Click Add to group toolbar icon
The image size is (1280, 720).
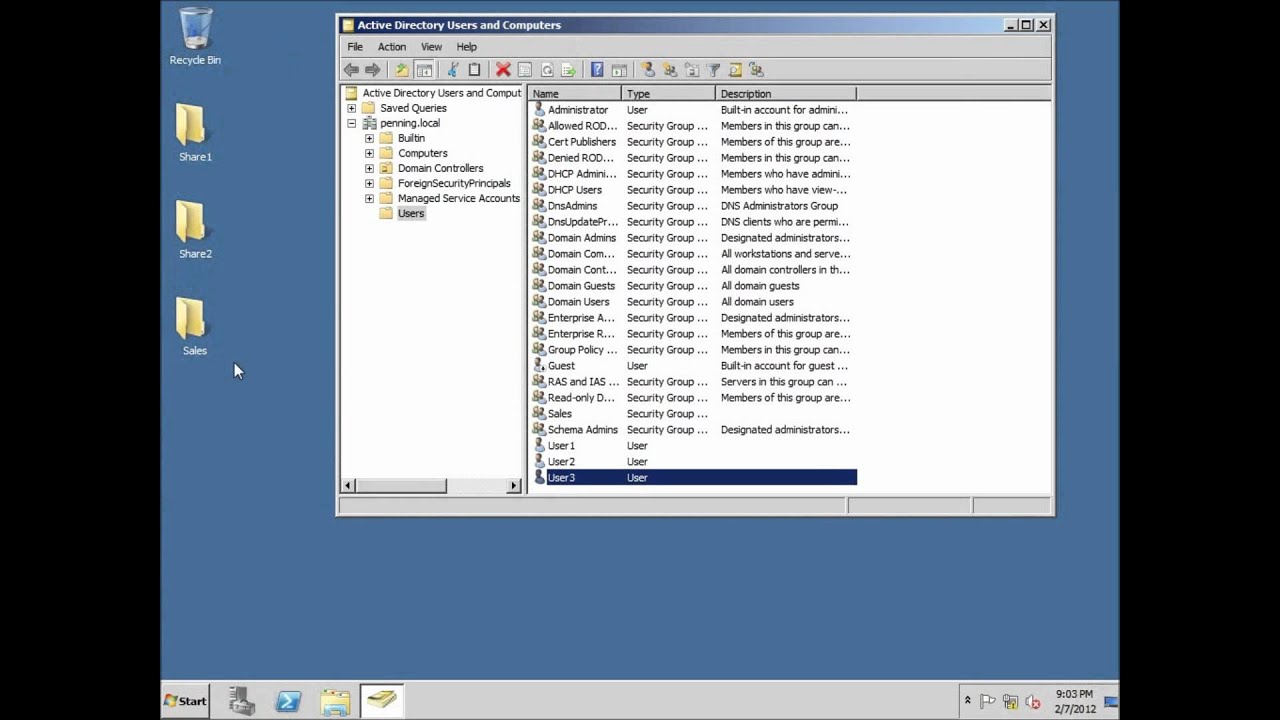click(757, 70)
